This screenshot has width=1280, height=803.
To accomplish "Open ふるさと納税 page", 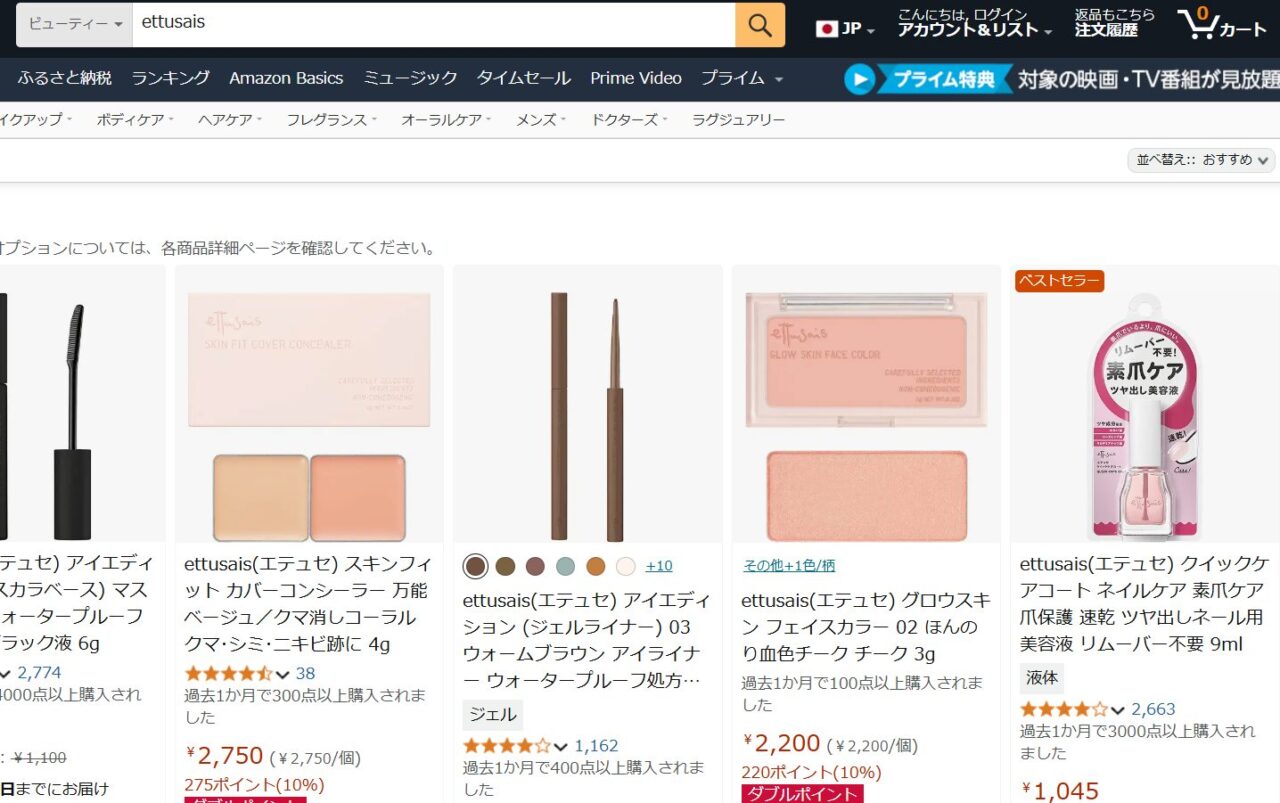I will (x=65, y=78).
